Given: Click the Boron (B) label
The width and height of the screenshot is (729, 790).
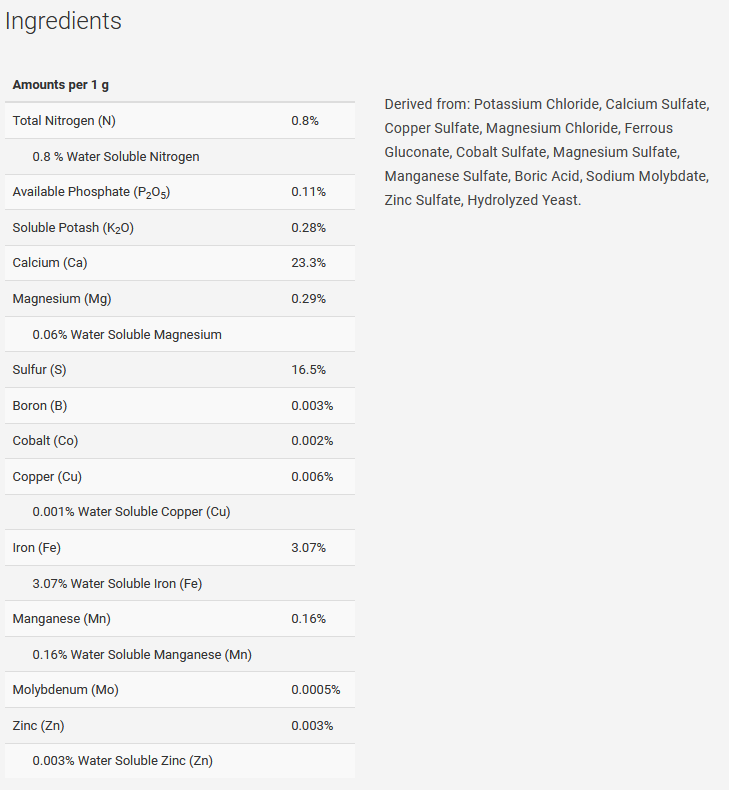Looking at the screenshot, I should pyautogui.click(x=40, y=406).
